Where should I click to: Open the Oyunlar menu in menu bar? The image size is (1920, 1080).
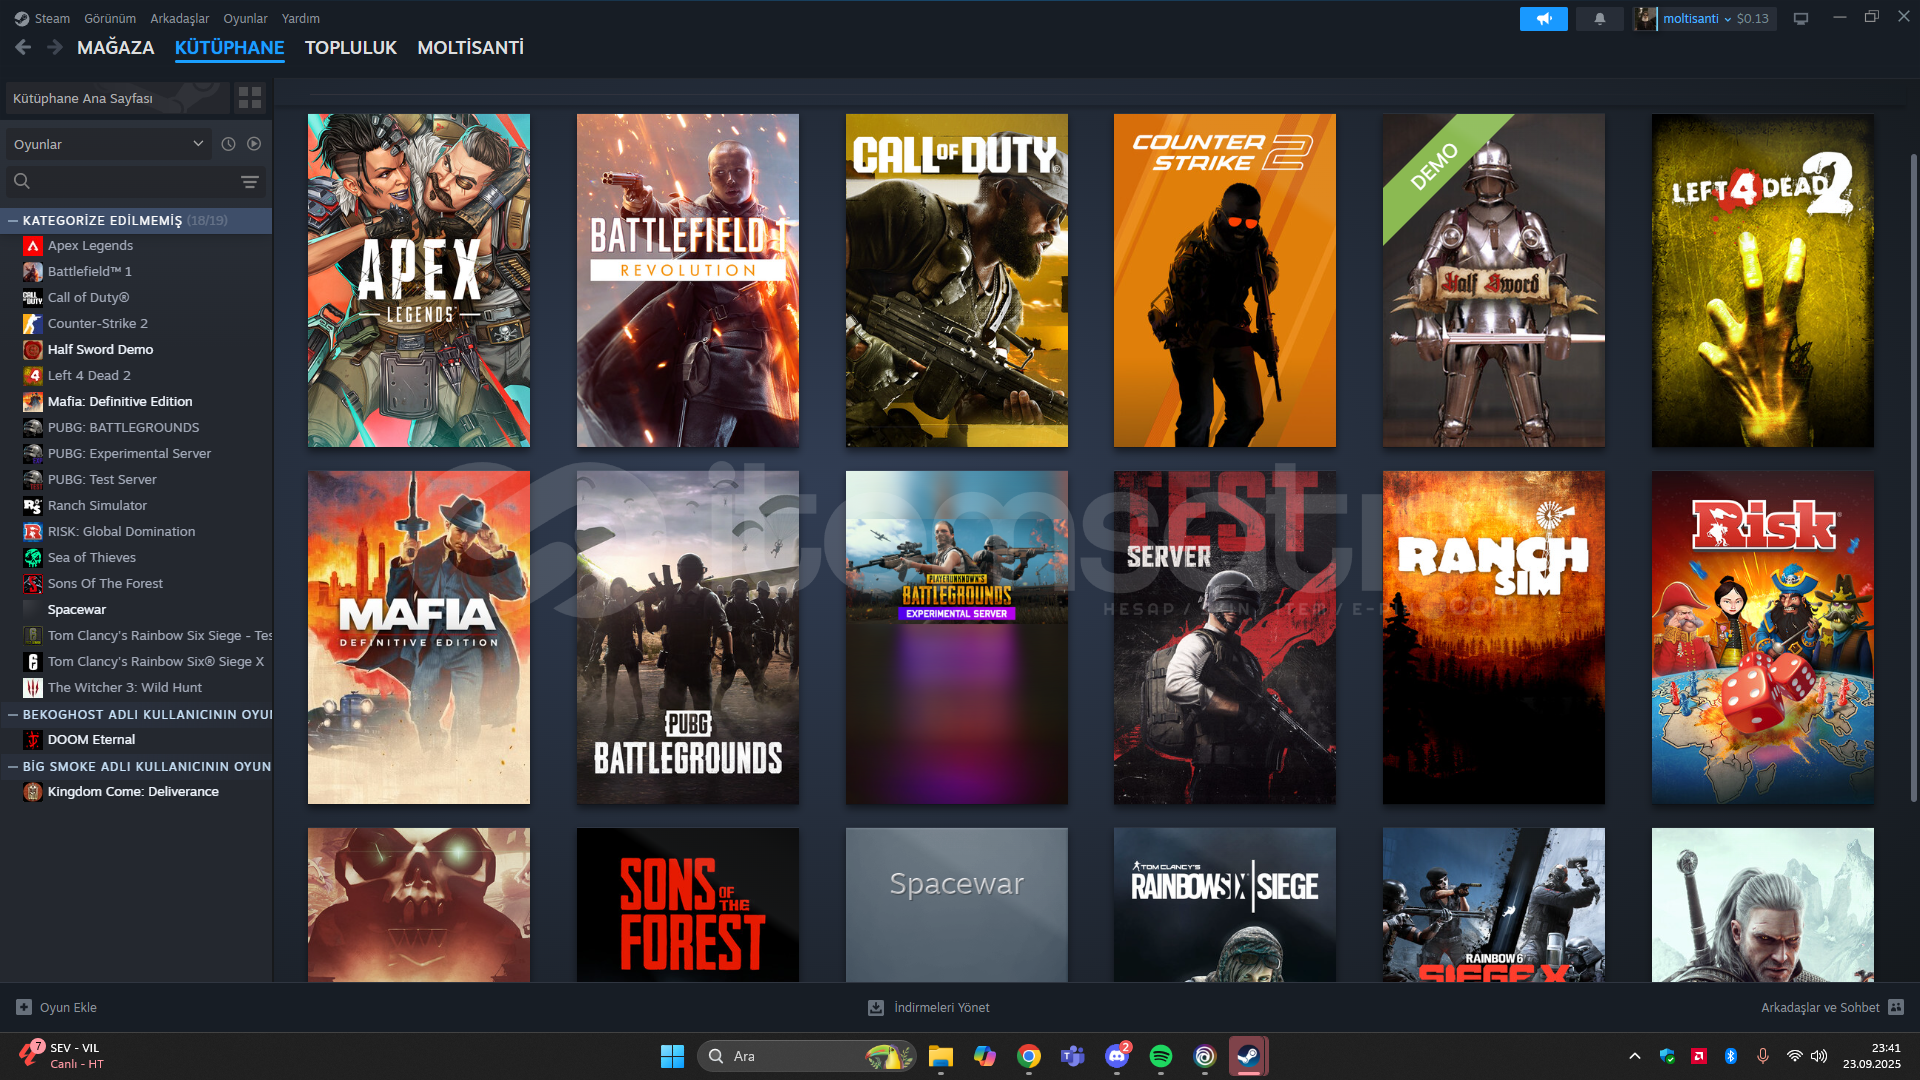point(245,18)
